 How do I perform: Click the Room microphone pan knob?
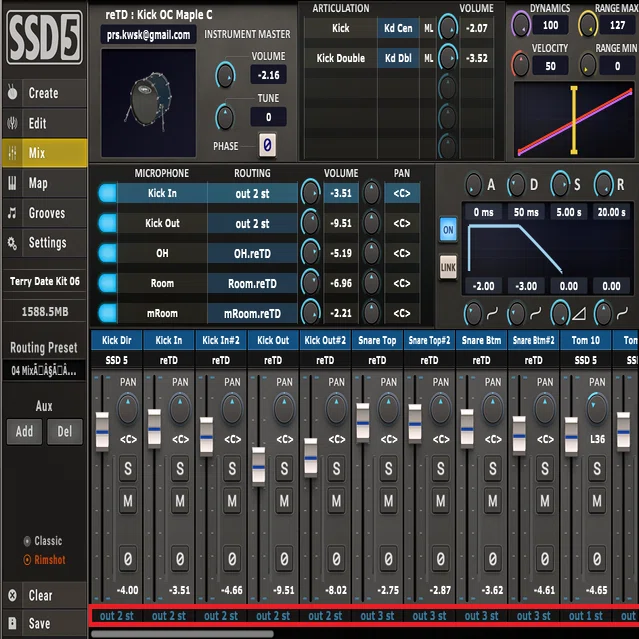click(x=371, y=283)
